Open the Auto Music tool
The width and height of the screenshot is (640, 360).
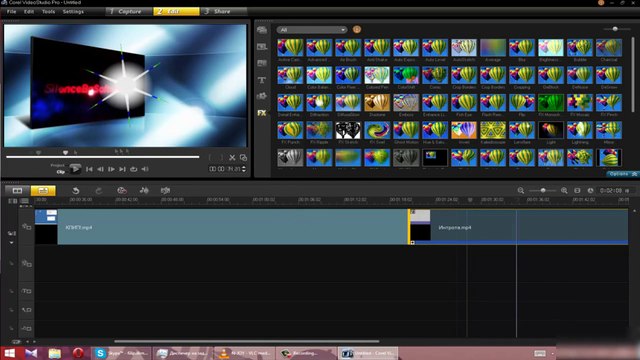pyautogui.click(x=165, y=190)
